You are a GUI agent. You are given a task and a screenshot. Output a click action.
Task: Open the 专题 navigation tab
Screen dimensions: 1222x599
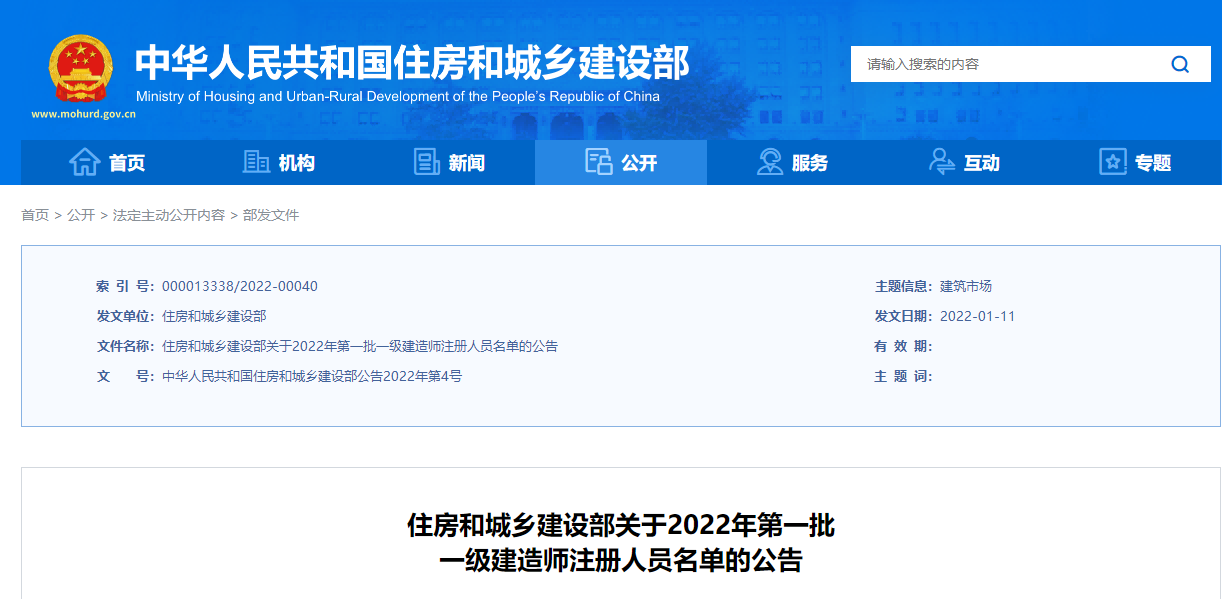[x=1135, y=162]
